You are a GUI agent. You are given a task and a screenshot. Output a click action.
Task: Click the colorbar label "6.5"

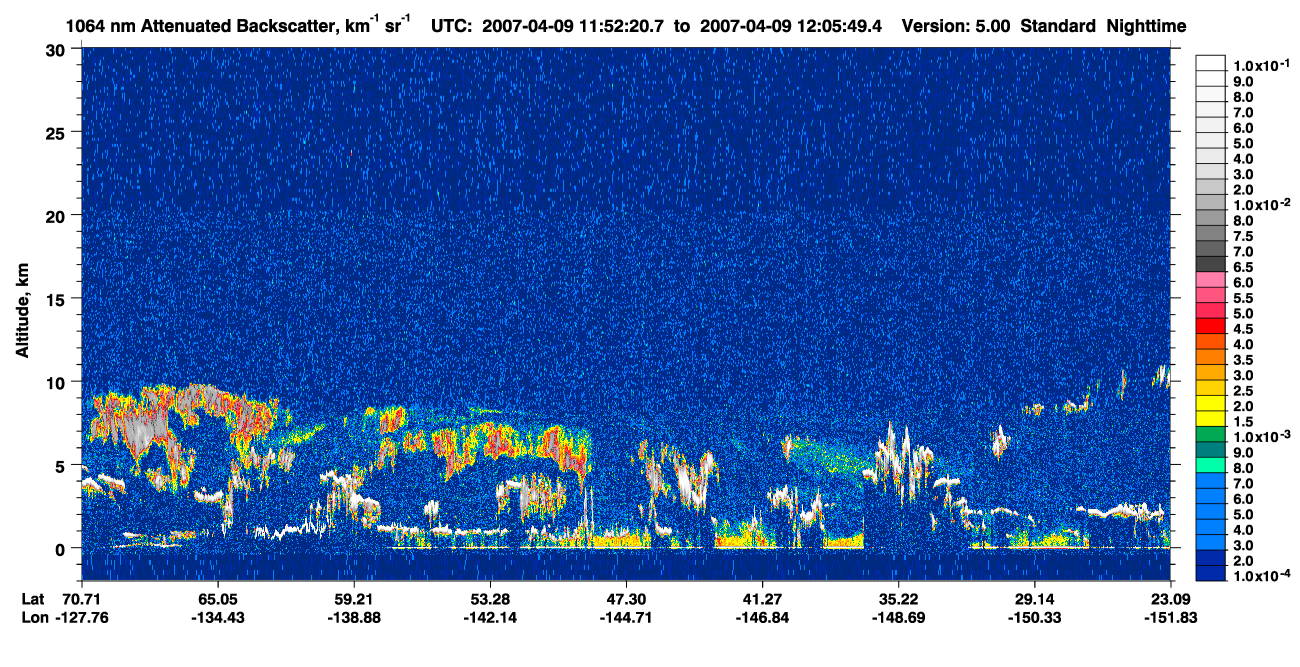coord(1243,268)
